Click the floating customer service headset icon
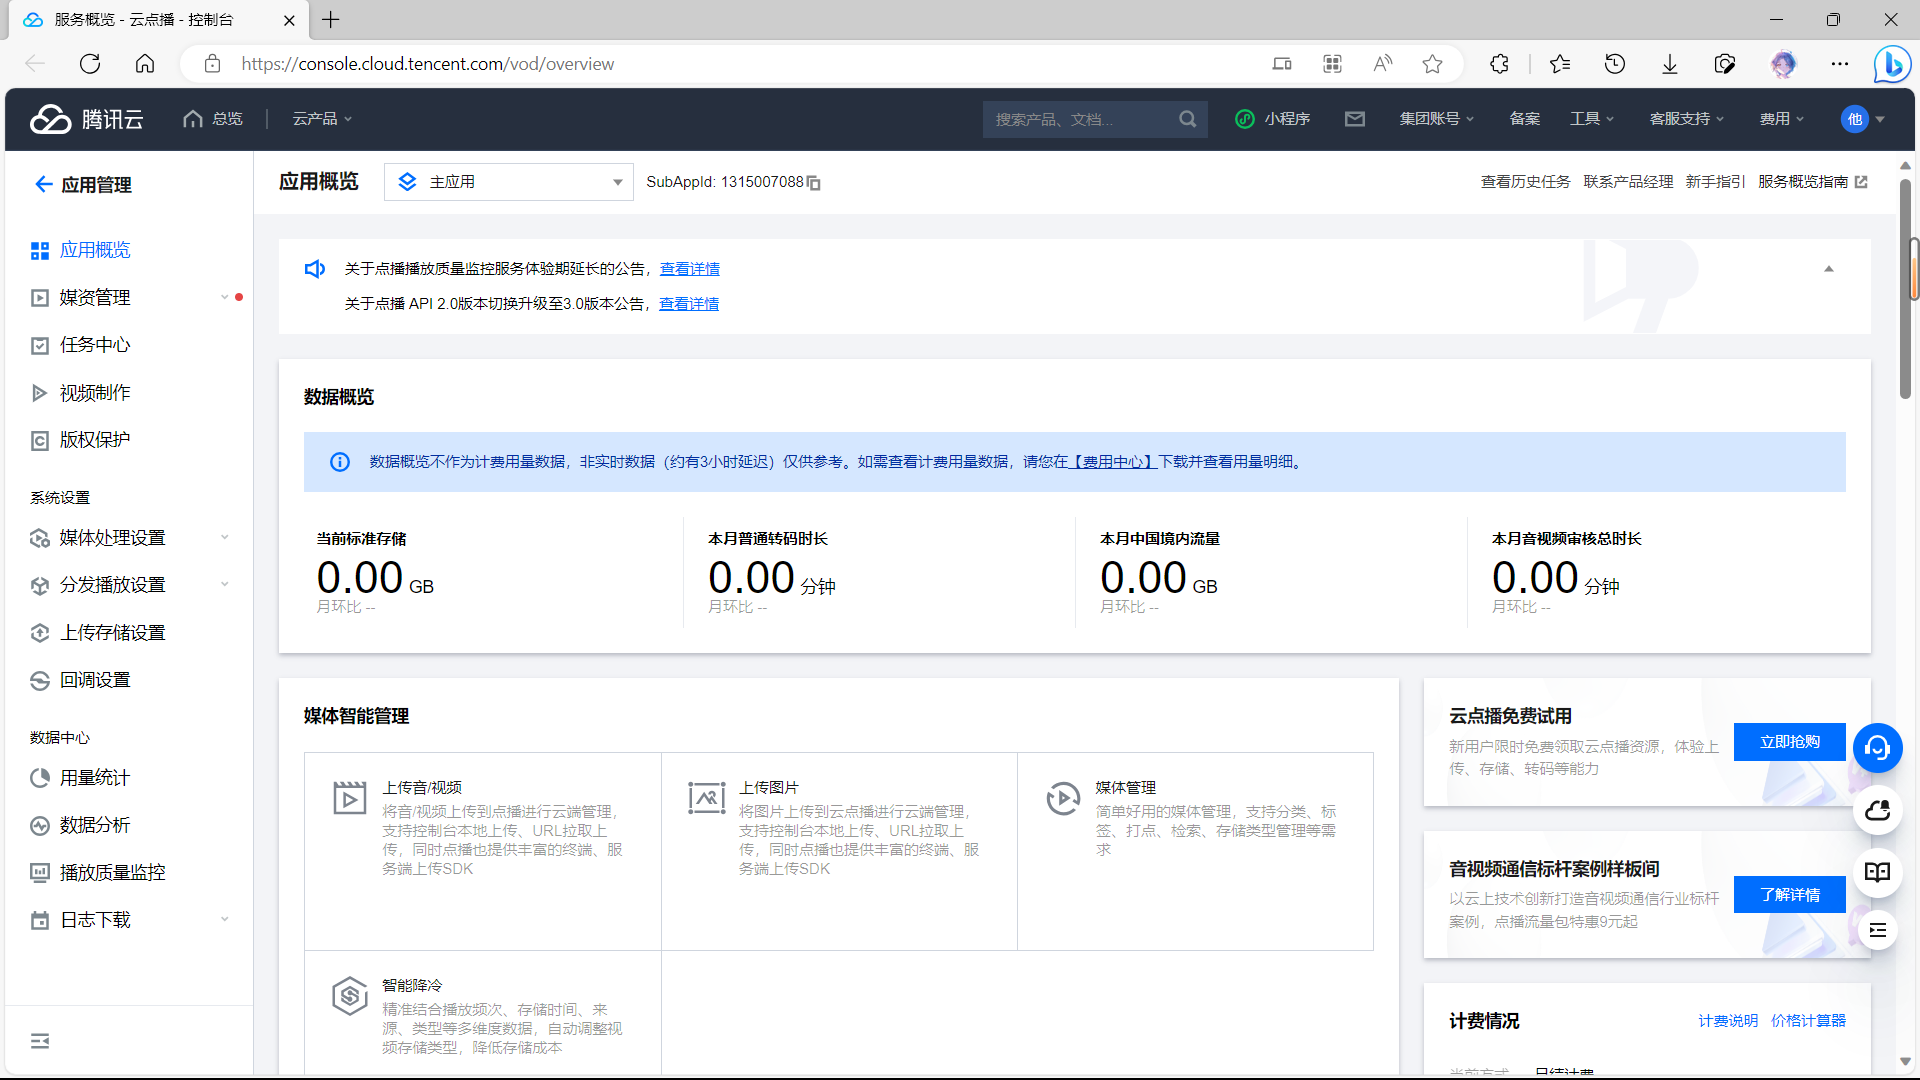 1877,748
